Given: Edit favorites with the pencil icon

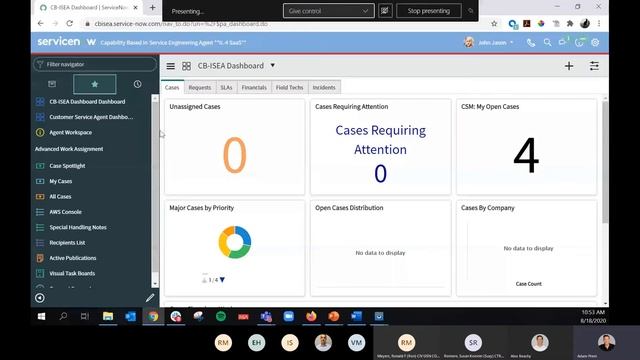Looking at the screenshot, I should point(150,298).
